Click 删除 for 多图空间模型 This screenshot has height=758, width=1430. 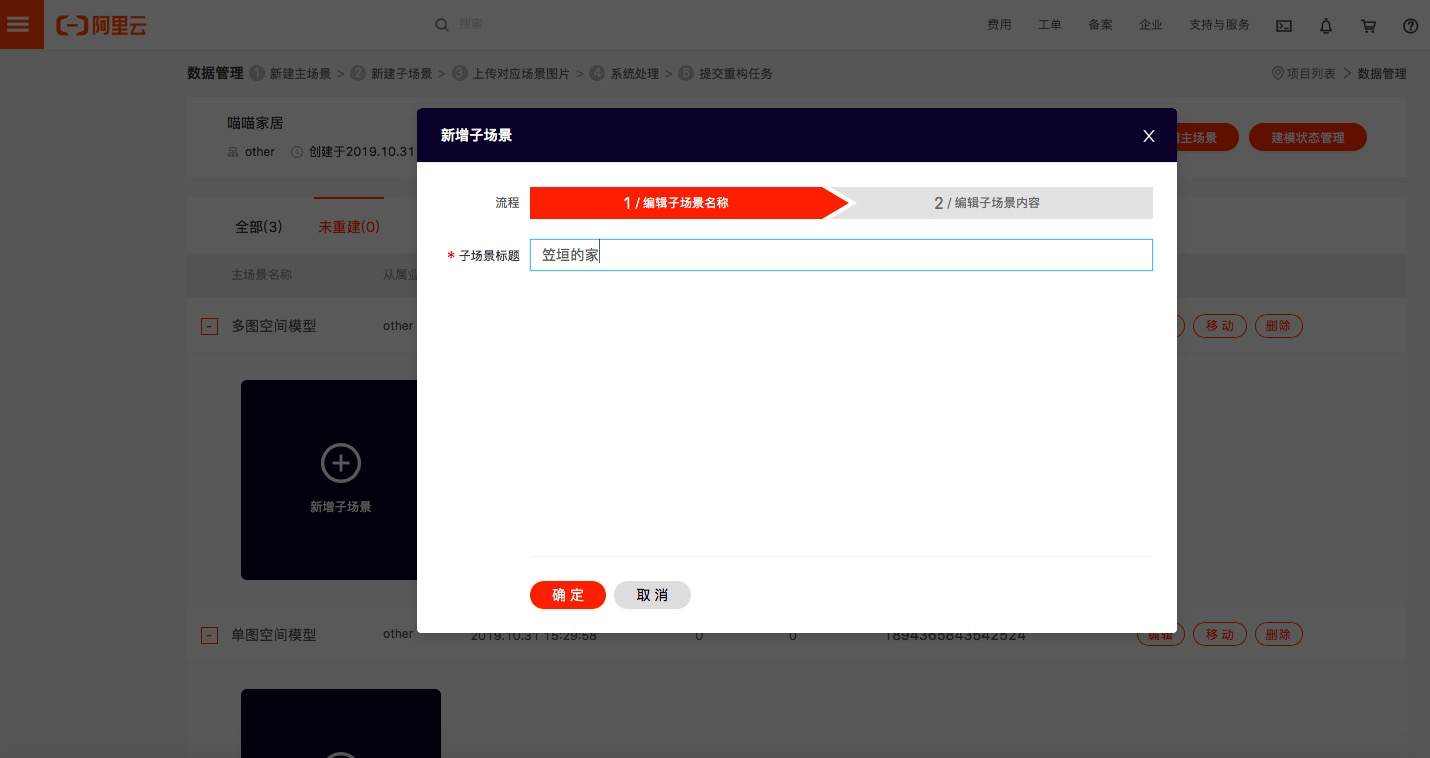[1278, 326]
